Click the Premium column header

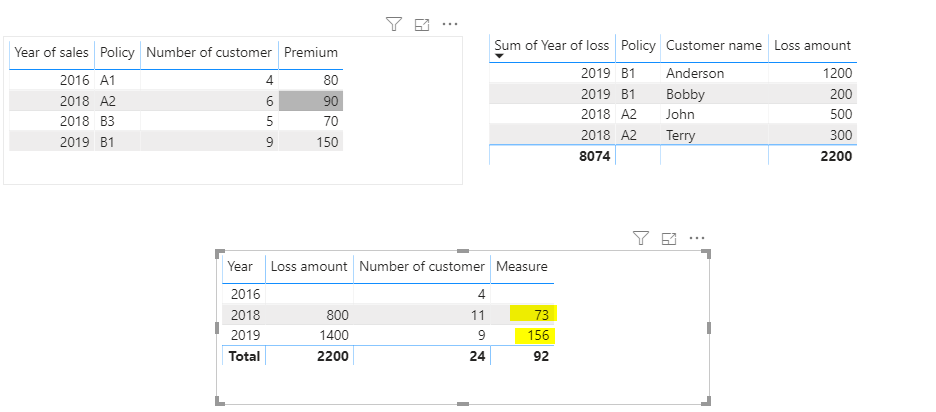click(x=310, y=53)
